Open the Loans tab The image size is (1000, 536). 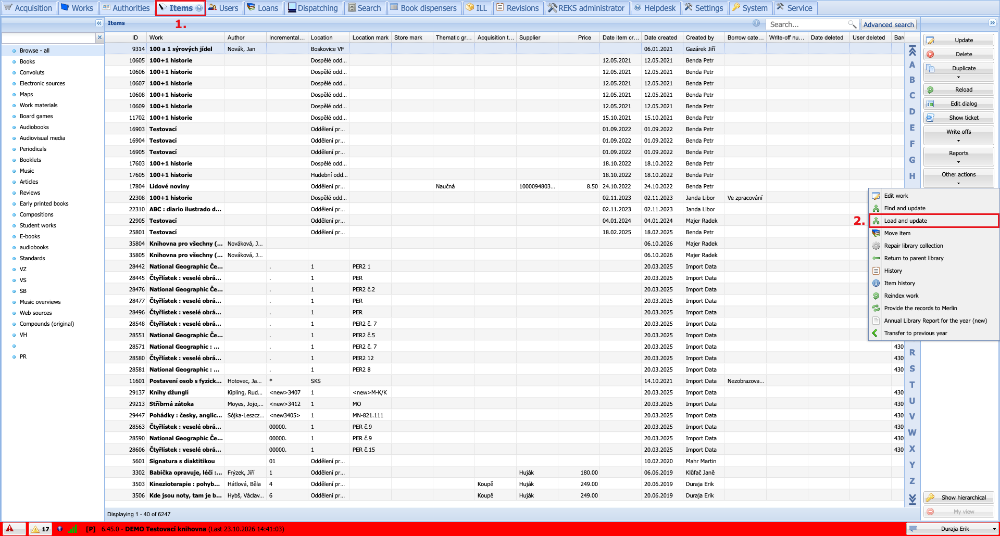tap(263, 8)
